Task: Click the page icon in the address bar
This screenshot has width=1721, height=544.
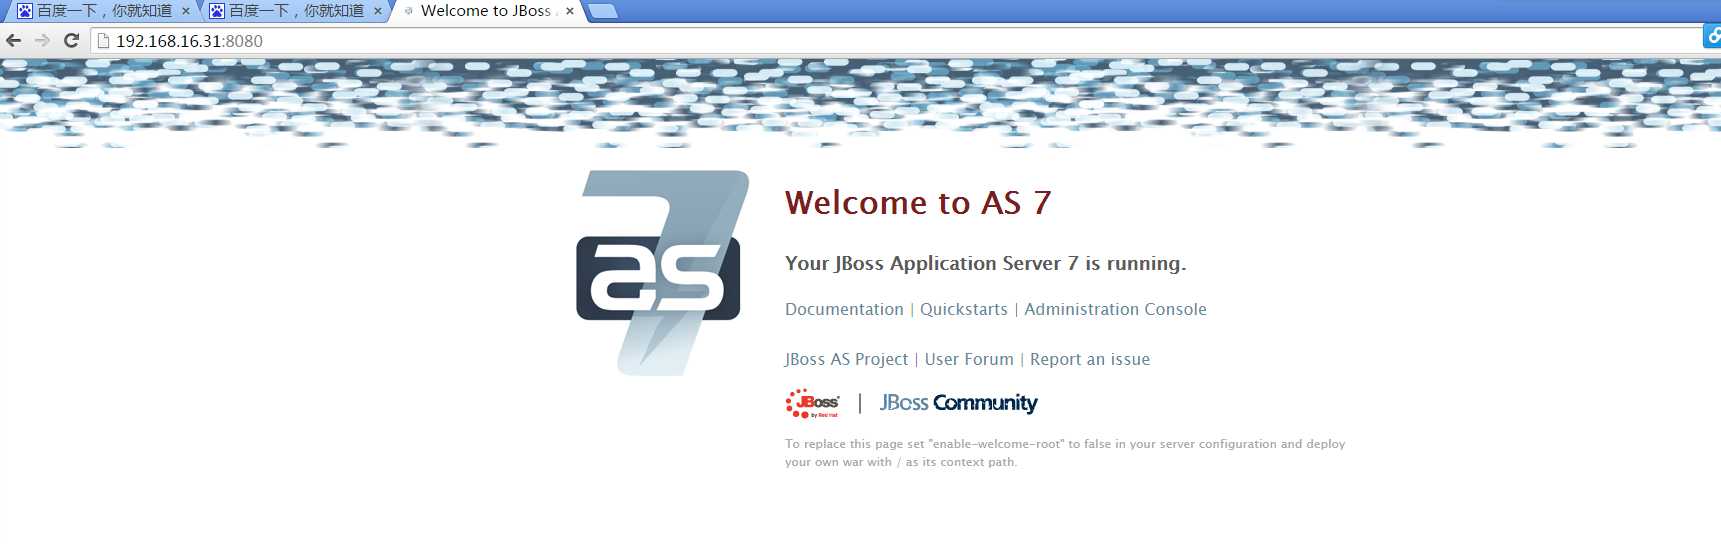Action: pyautogui.click(x=103, y=41)
